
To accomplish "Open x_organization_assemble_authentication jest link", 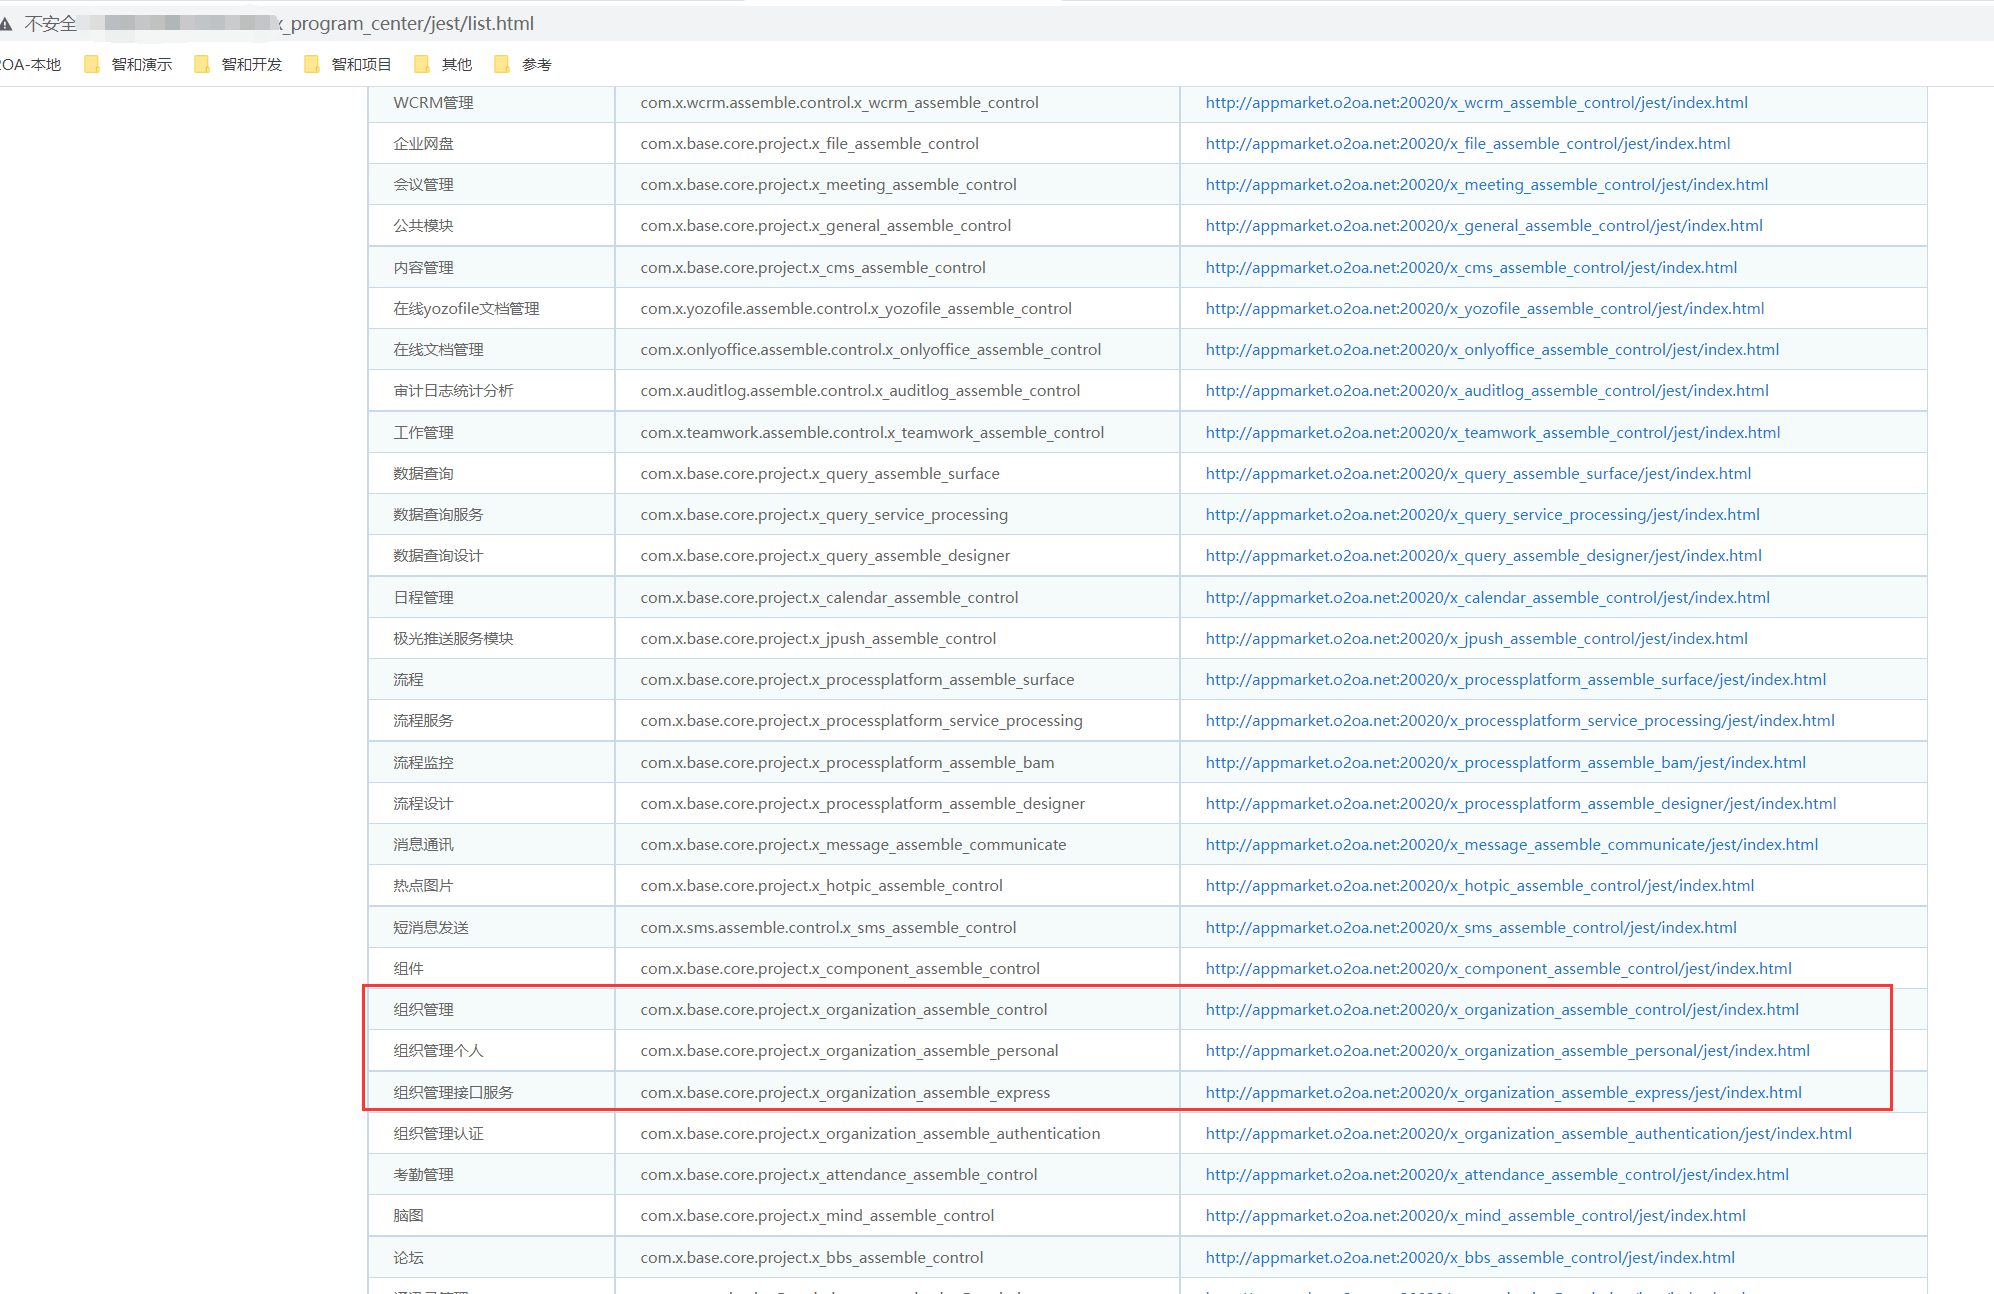I will (x=1528, y=1133).
